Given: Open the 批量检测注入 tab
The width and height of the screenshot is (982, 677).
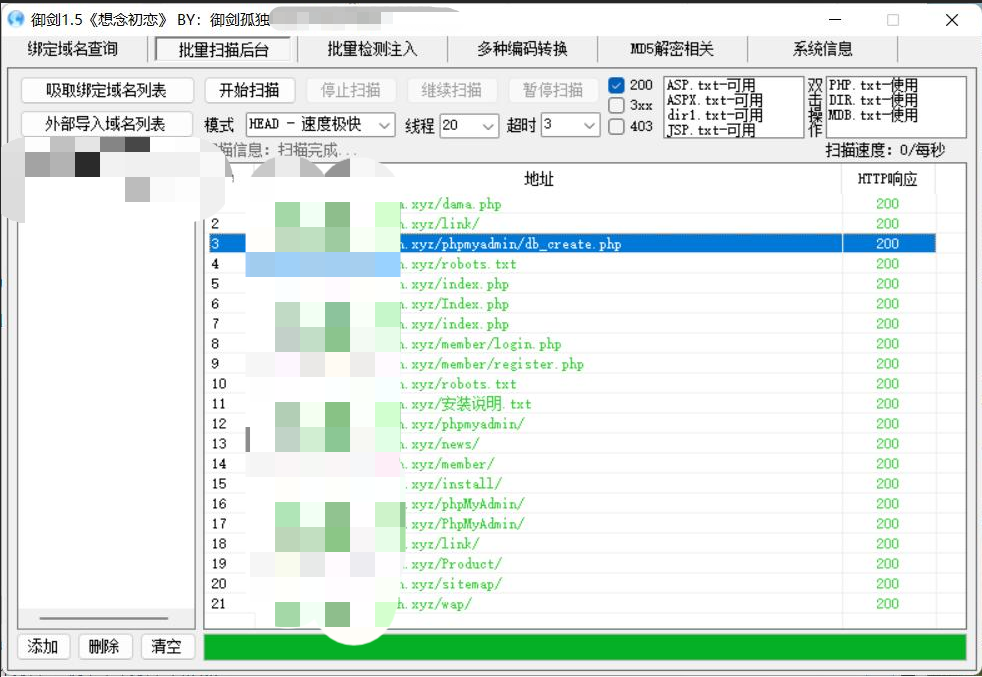Looking at the screenshot, I should (x=373, y=49).
